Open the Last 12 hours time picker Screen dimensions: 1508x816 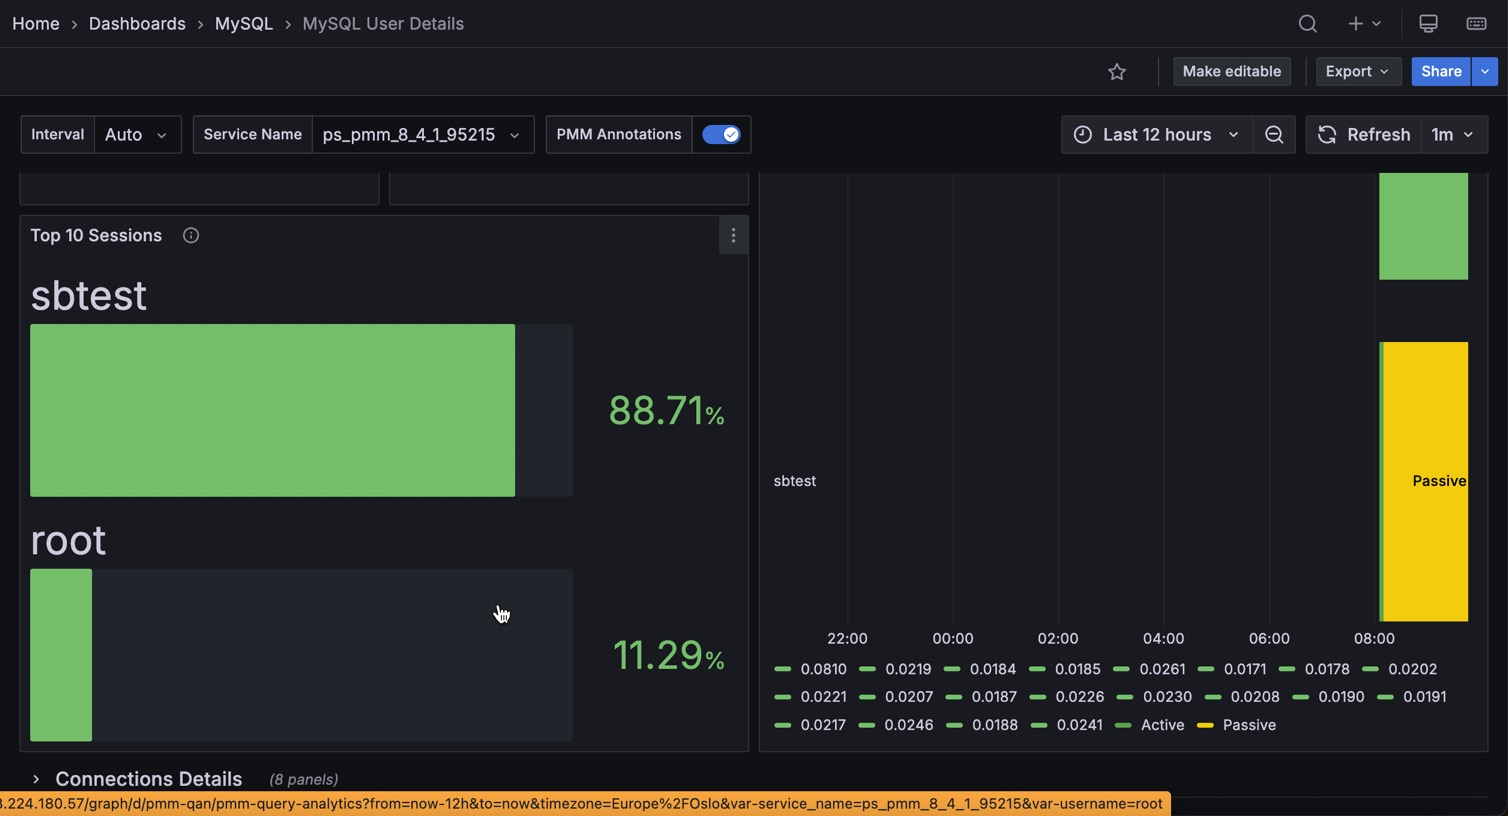(x=1157, y=135)
